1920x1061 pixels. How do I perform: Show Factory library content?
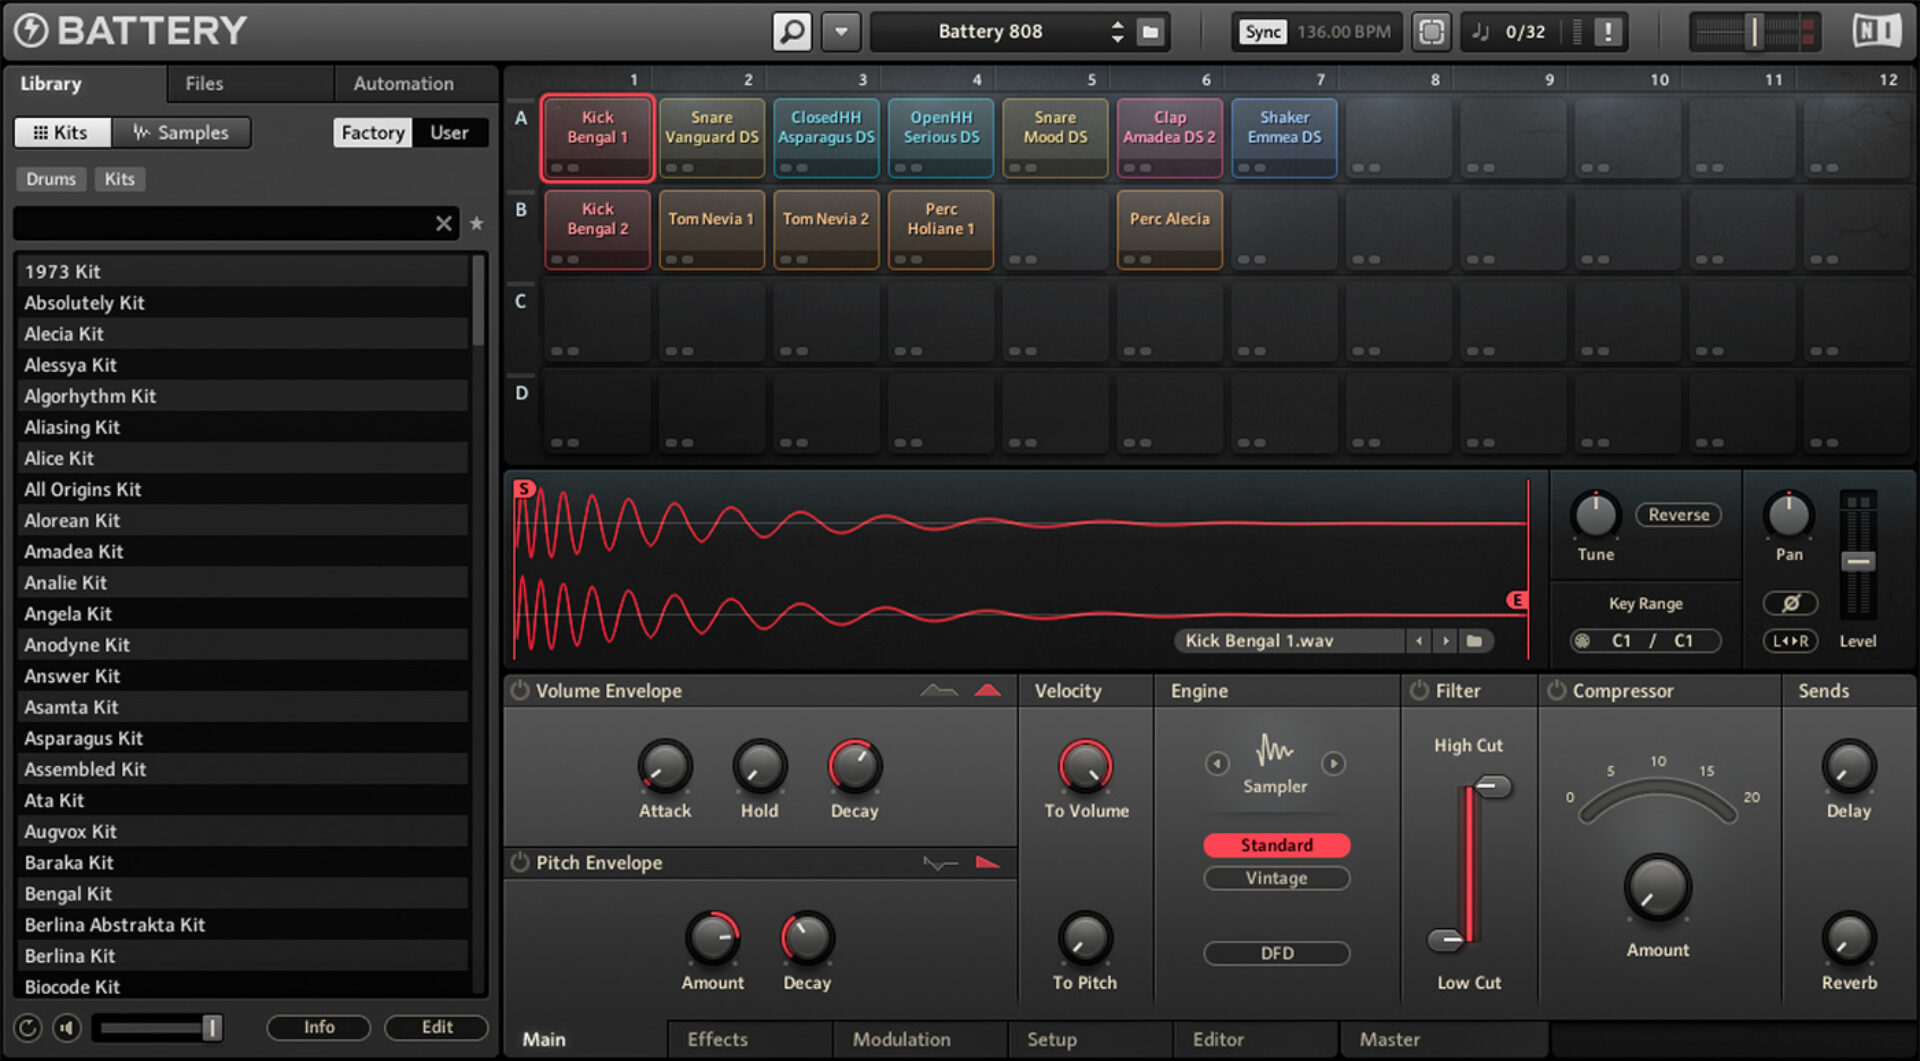[x=372, y=132]
